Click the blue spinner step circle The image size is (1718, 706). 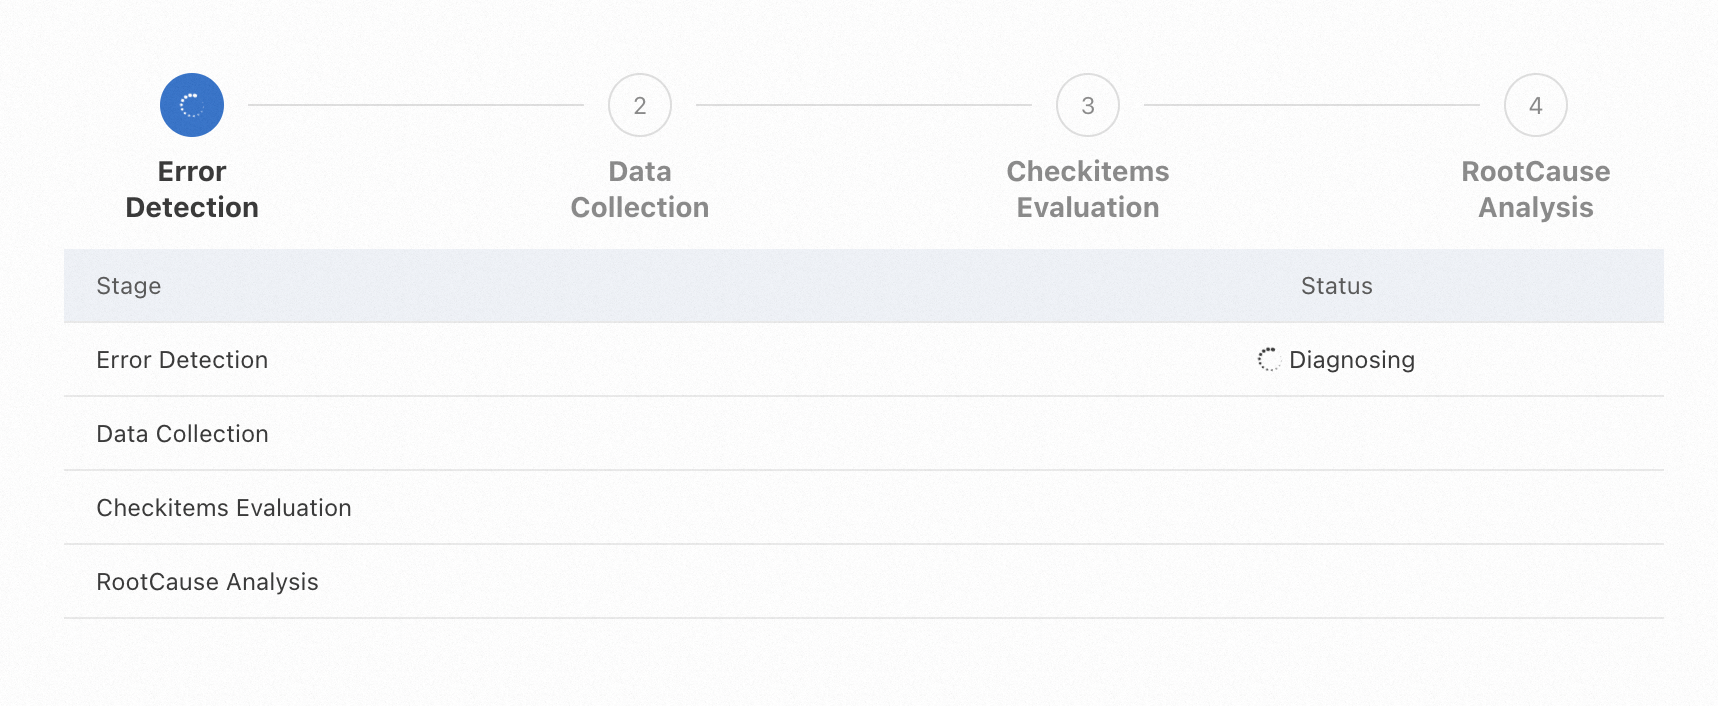coord(192,105)
